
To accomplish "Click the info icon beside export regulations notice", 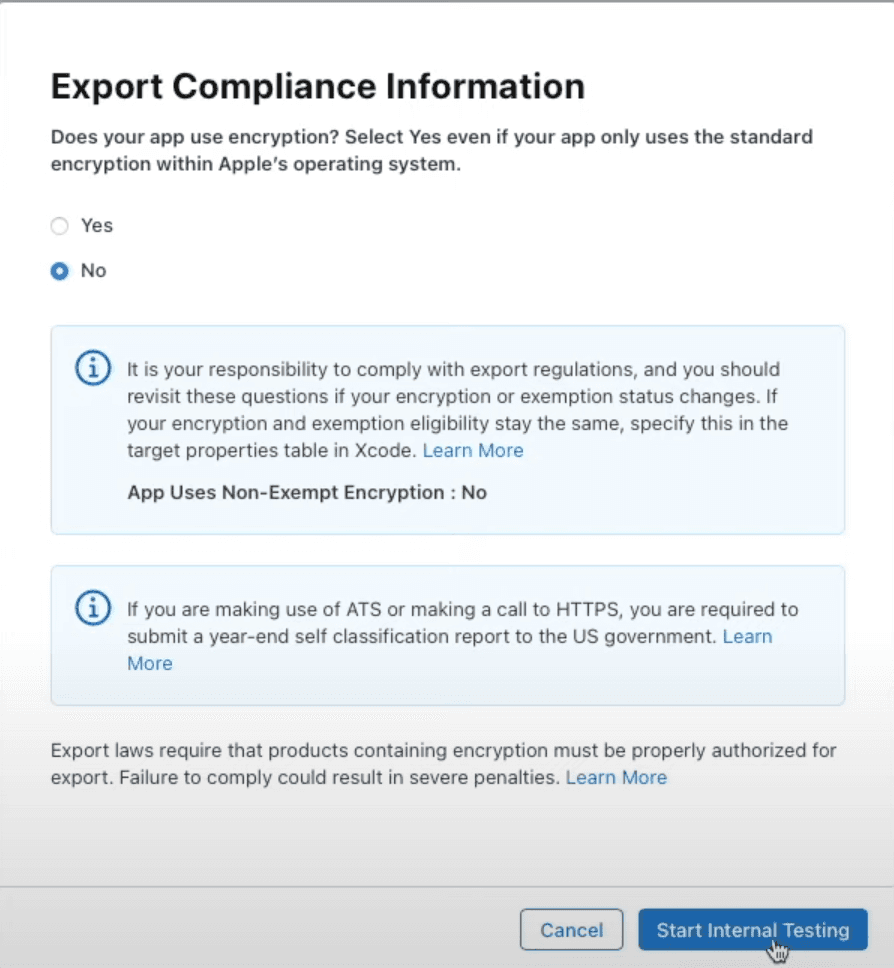I will [93, 369].
